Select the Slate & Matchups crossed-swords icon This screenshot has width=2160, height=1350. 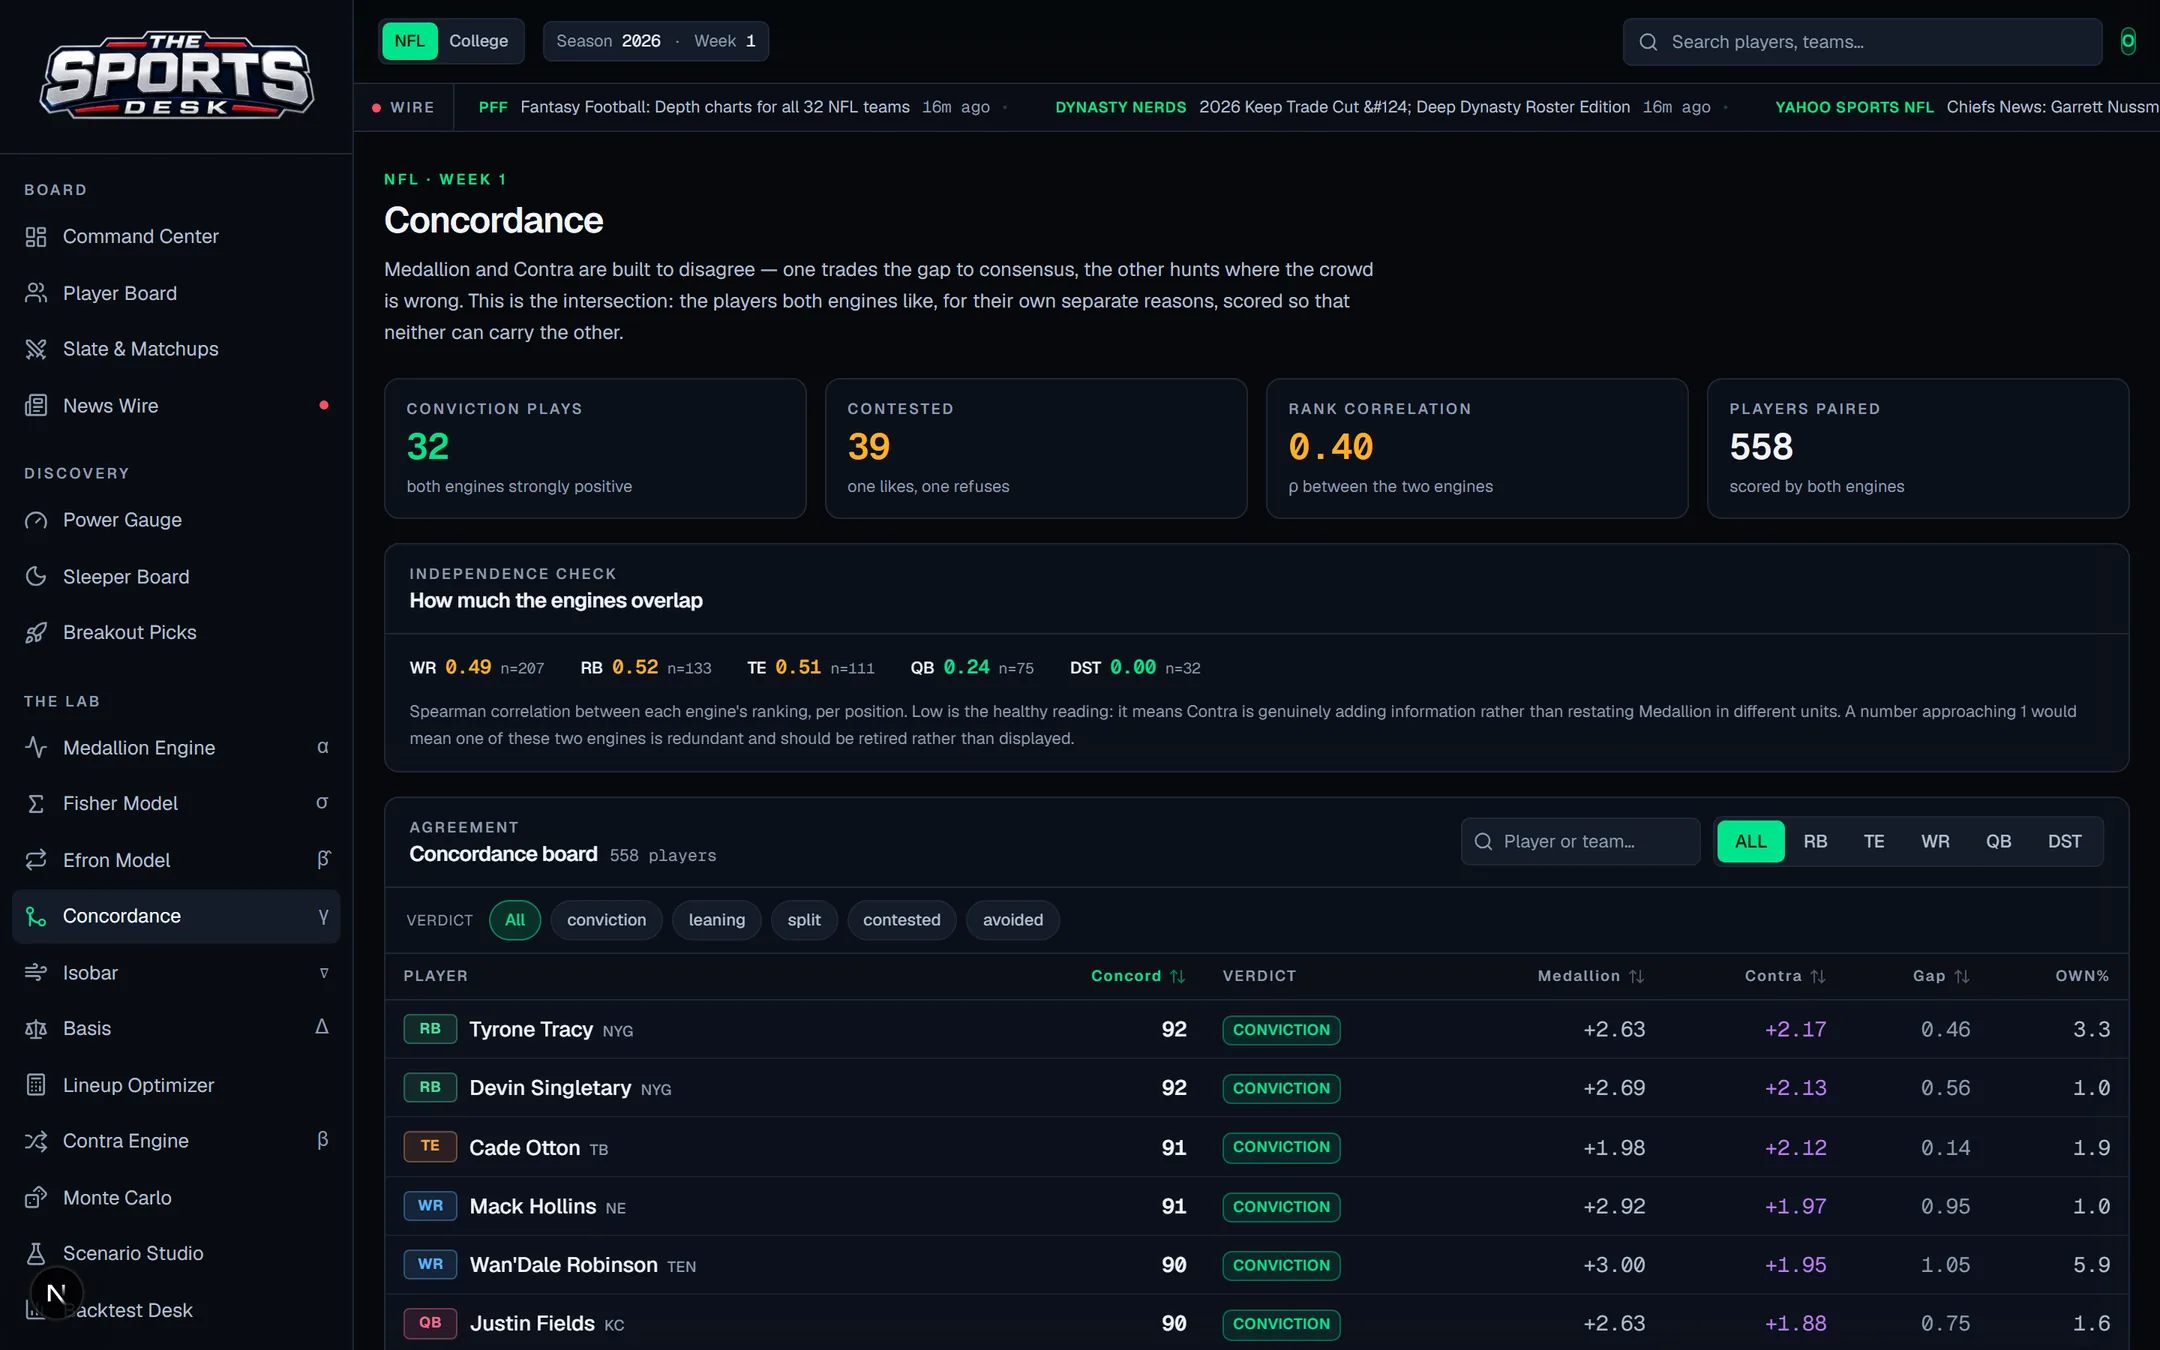coord(36,349)
